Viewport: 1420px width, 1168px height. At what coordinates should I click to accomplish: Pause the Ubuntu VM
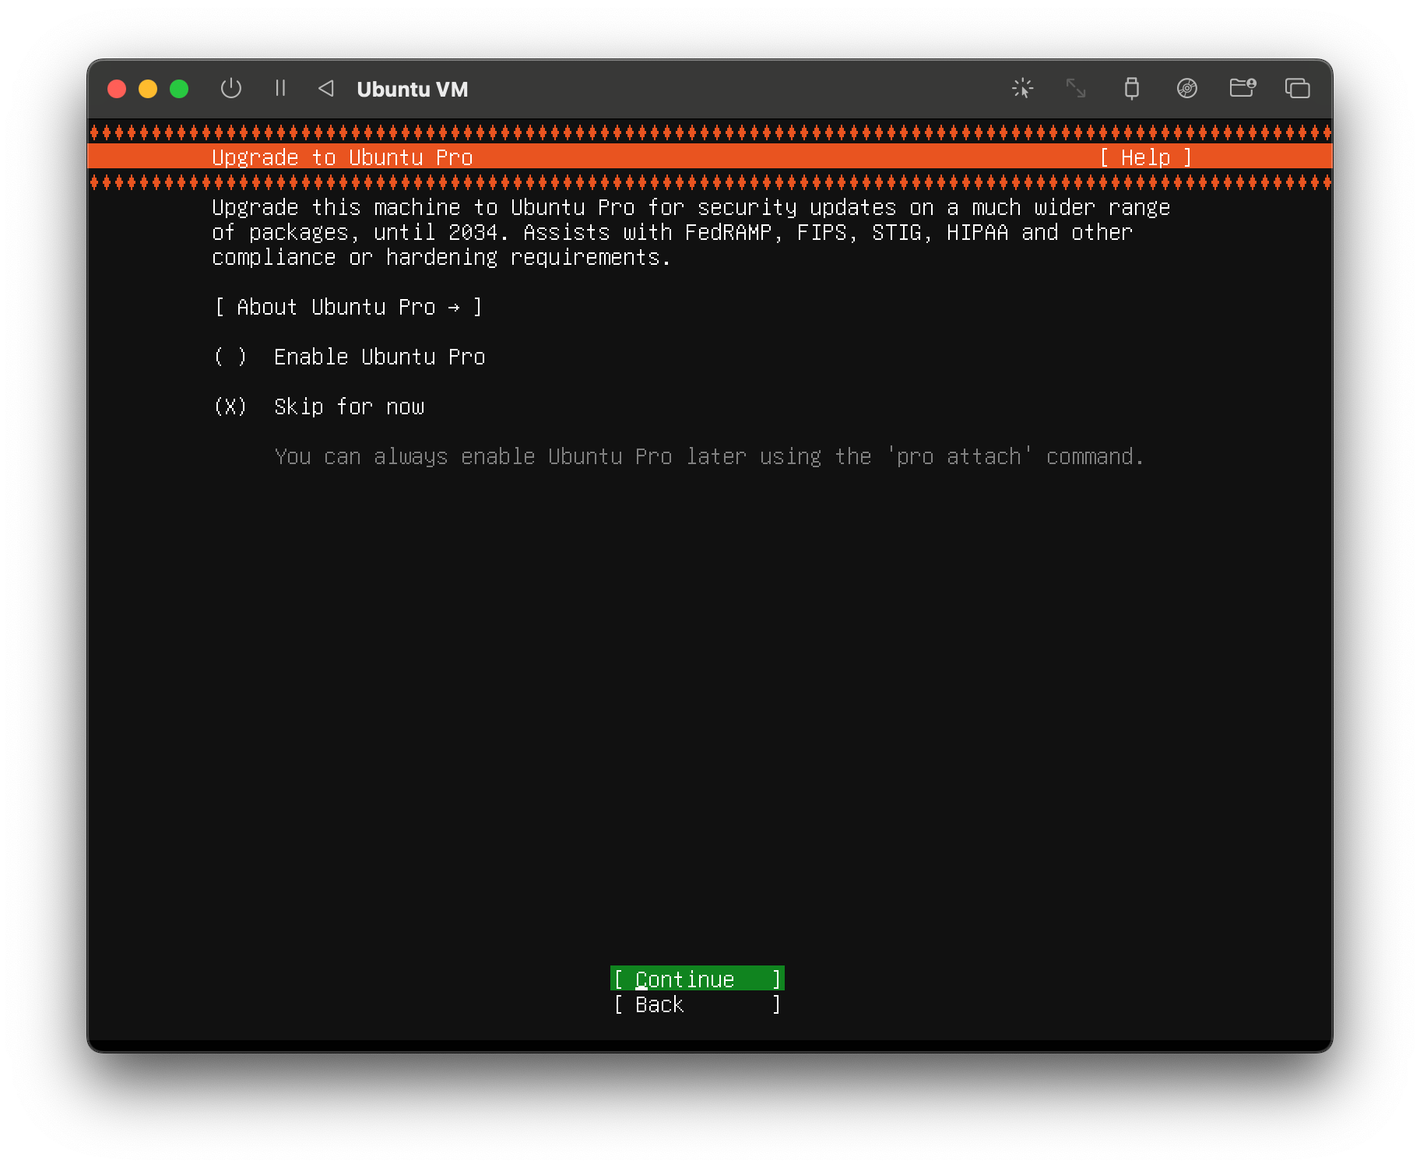[x=280, y=88]
